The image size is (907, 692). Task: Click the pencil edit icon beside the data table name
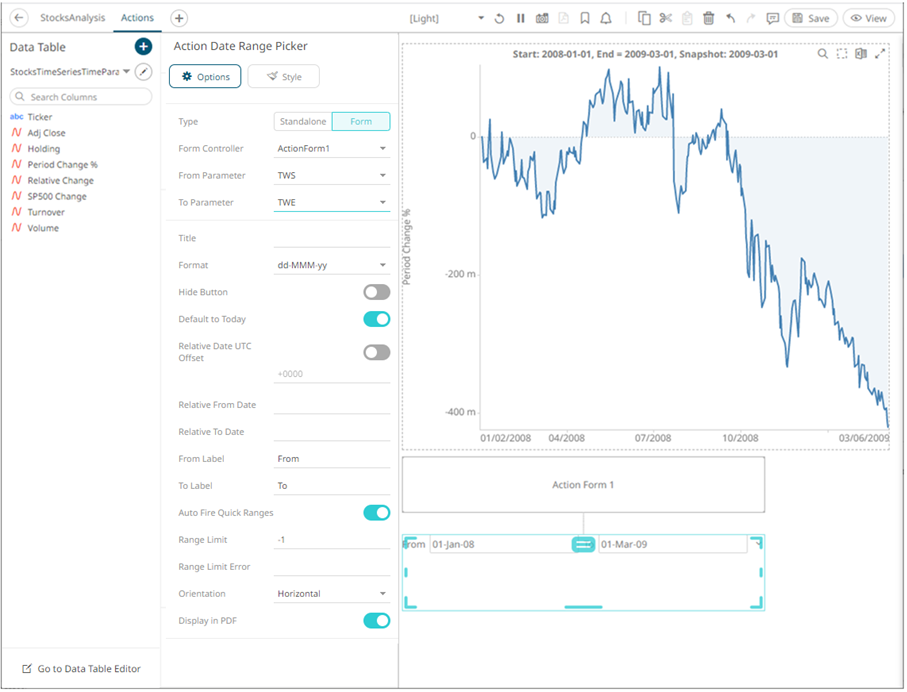pos(144,72)
